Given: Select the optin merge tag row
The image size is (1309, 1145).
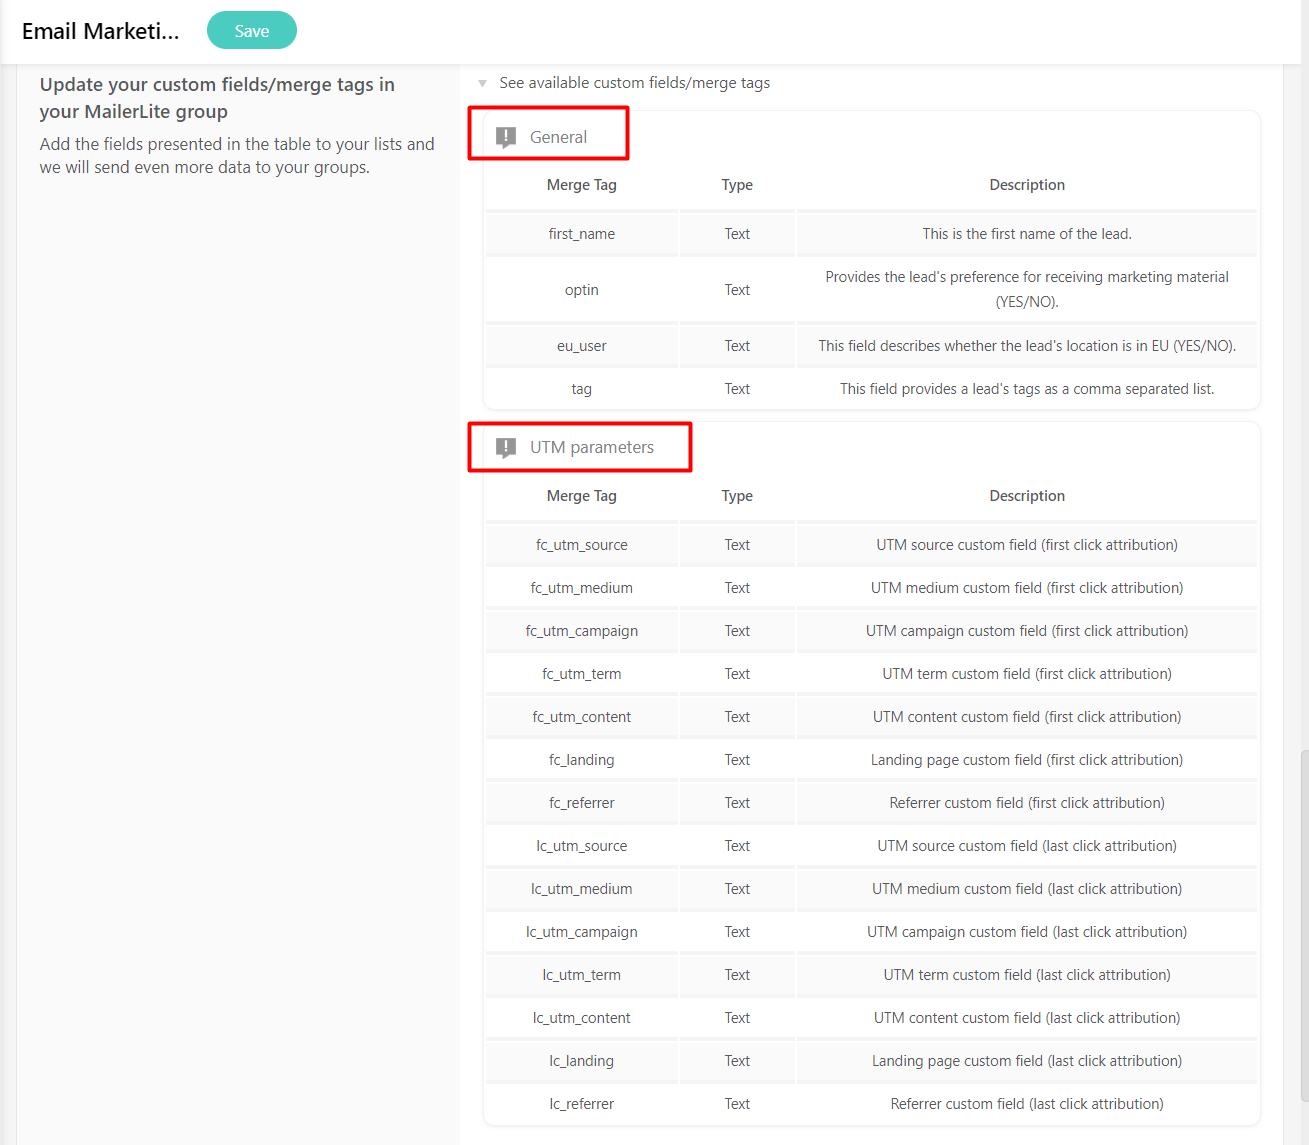Looking at the screenshot, I should (x=581, y=289).
